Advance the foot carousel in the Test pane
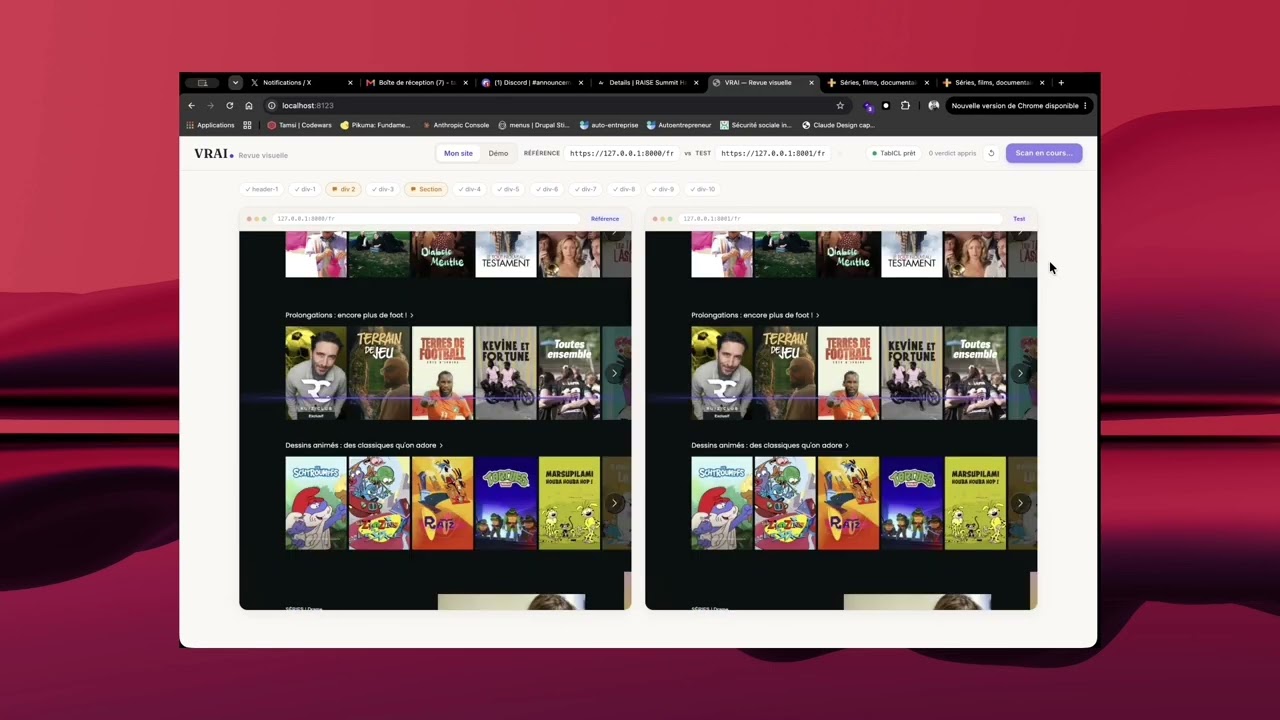1280x720 pixels. (x=1020, y=373)
